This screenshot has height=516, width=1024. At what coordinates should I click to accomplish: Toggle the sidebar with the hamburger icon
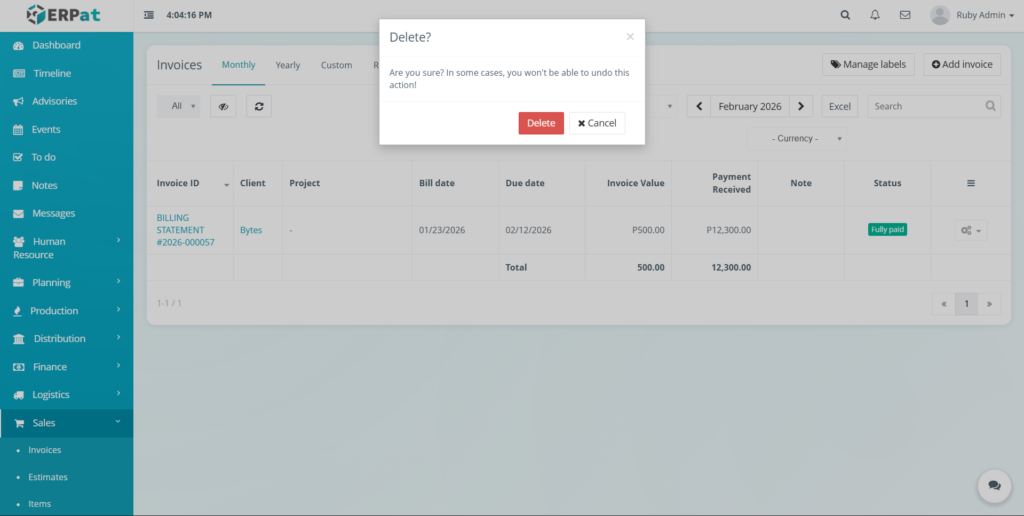click(x=149, y=15)
